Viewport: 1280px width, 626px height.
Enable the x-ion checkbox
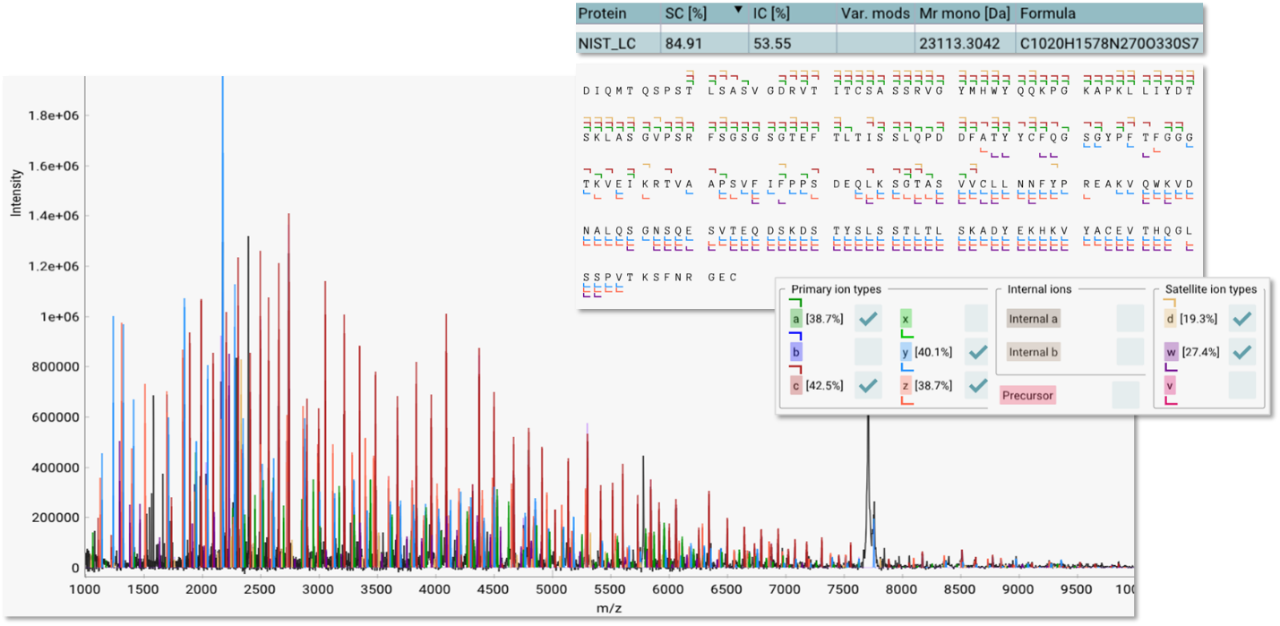coord(976,318)
